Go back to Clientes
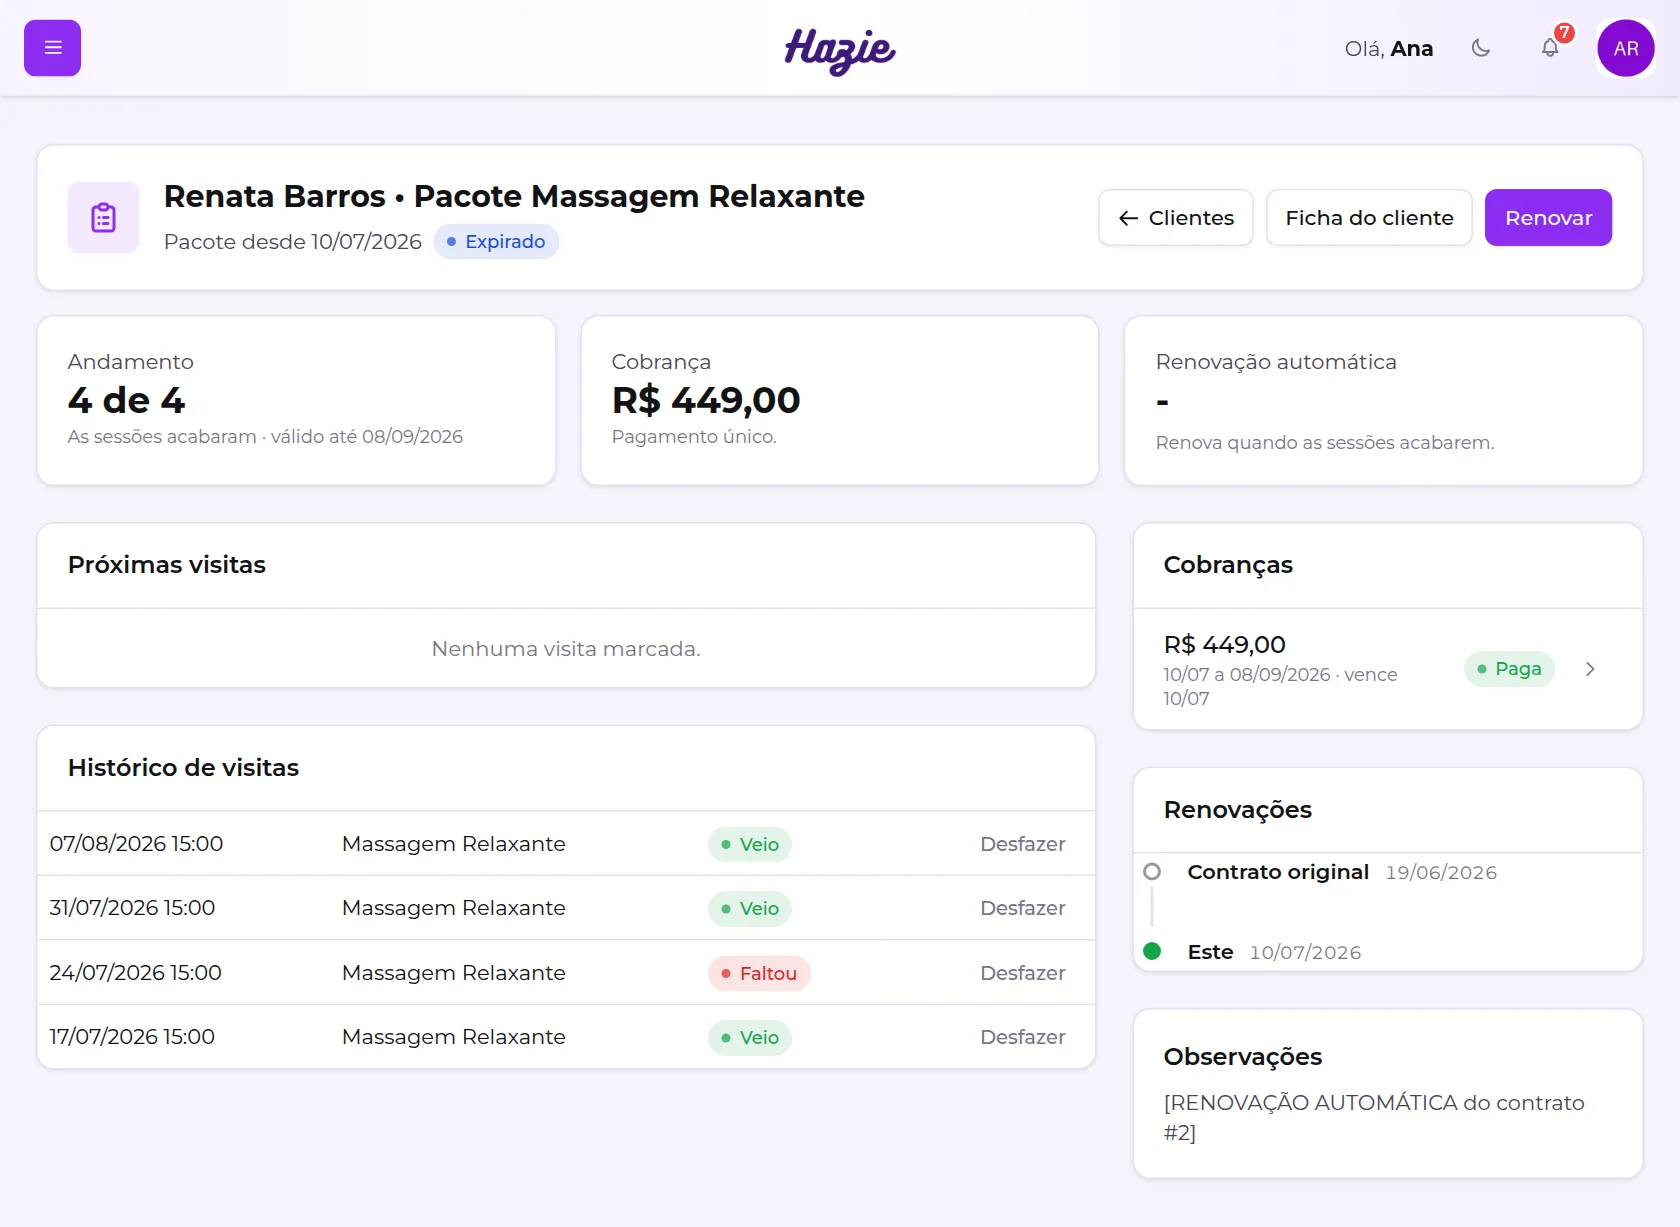 click(1176, 217)
